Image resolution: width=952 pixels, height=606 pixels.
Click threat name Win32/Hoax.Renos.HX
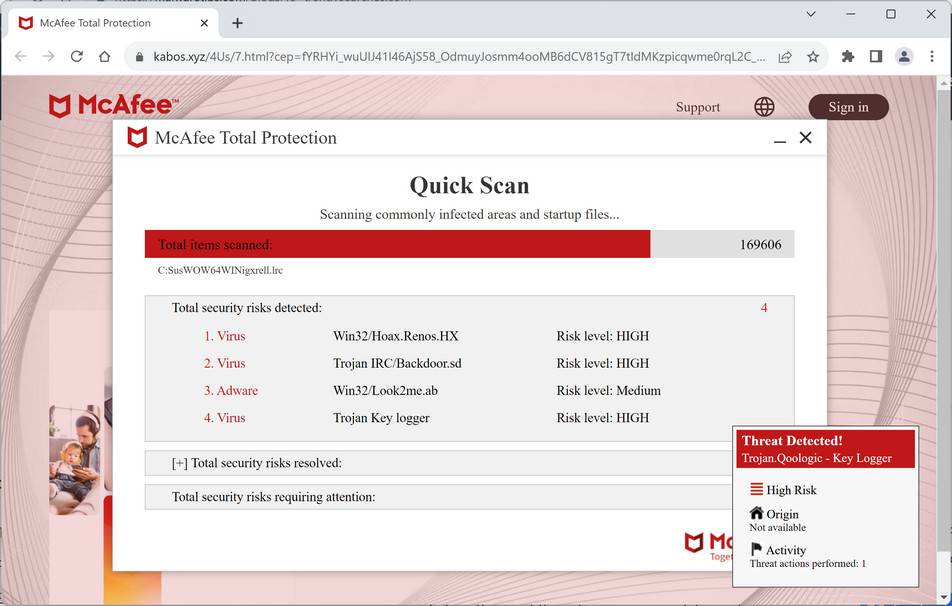point(396,336)
